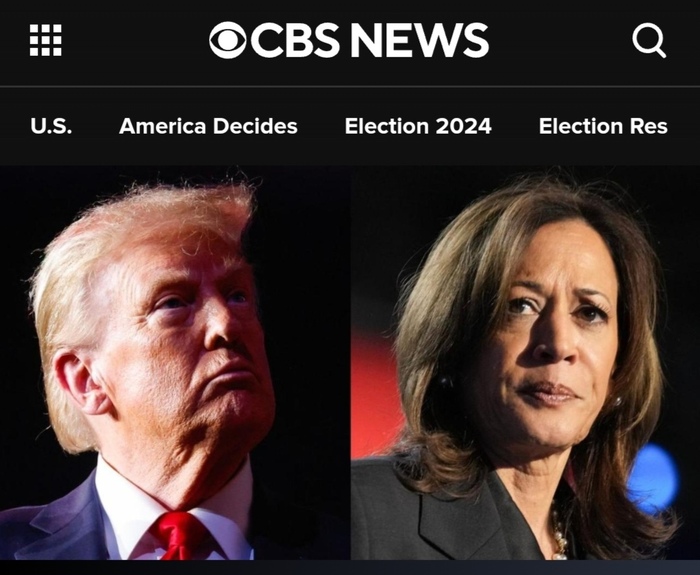Open the grid menu icon
The width and height of the screenshot is (700, 575).
(46, 40)
